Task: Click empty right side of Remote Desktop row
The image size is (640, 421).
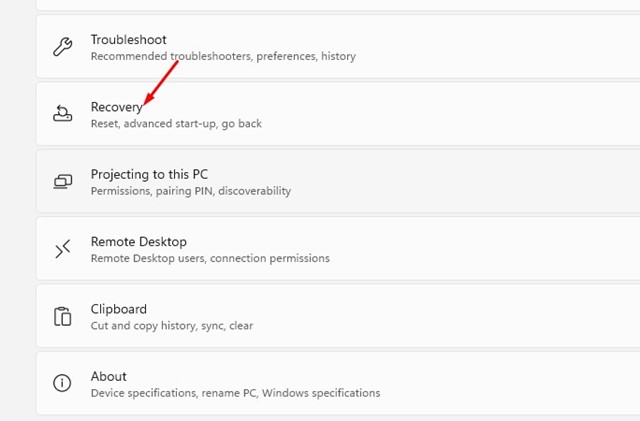Action: pyautogui.click(x=500, y=249)
